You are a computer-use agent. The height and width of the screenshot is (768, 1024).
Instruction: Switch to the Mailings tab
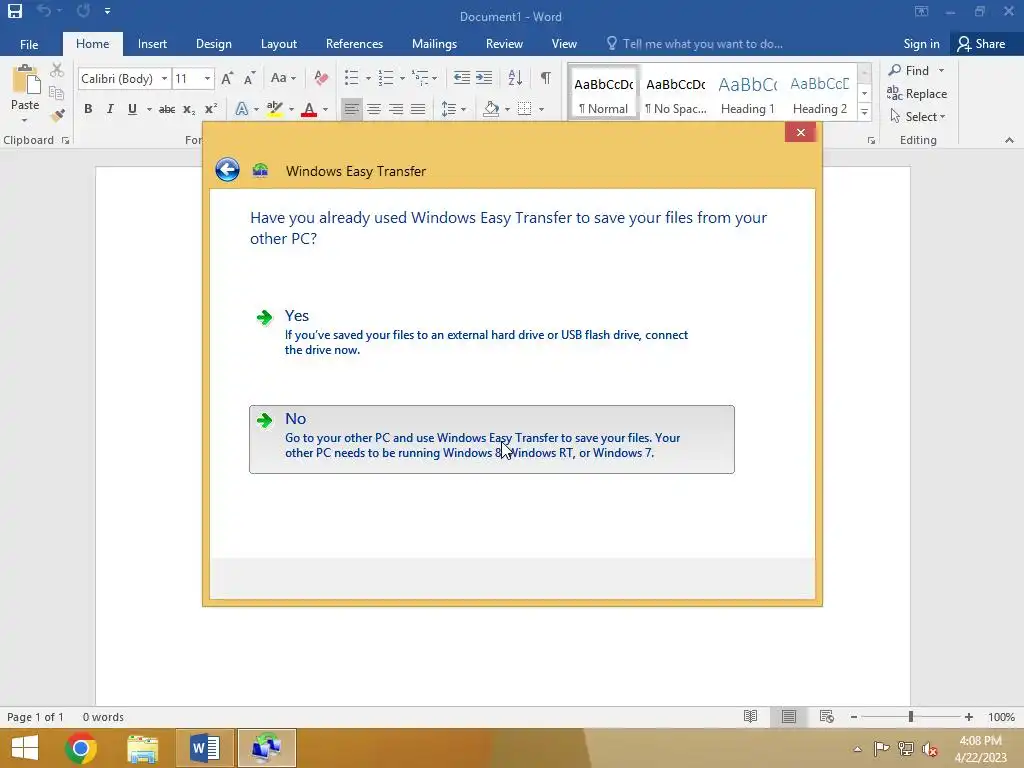pos(434,44)
